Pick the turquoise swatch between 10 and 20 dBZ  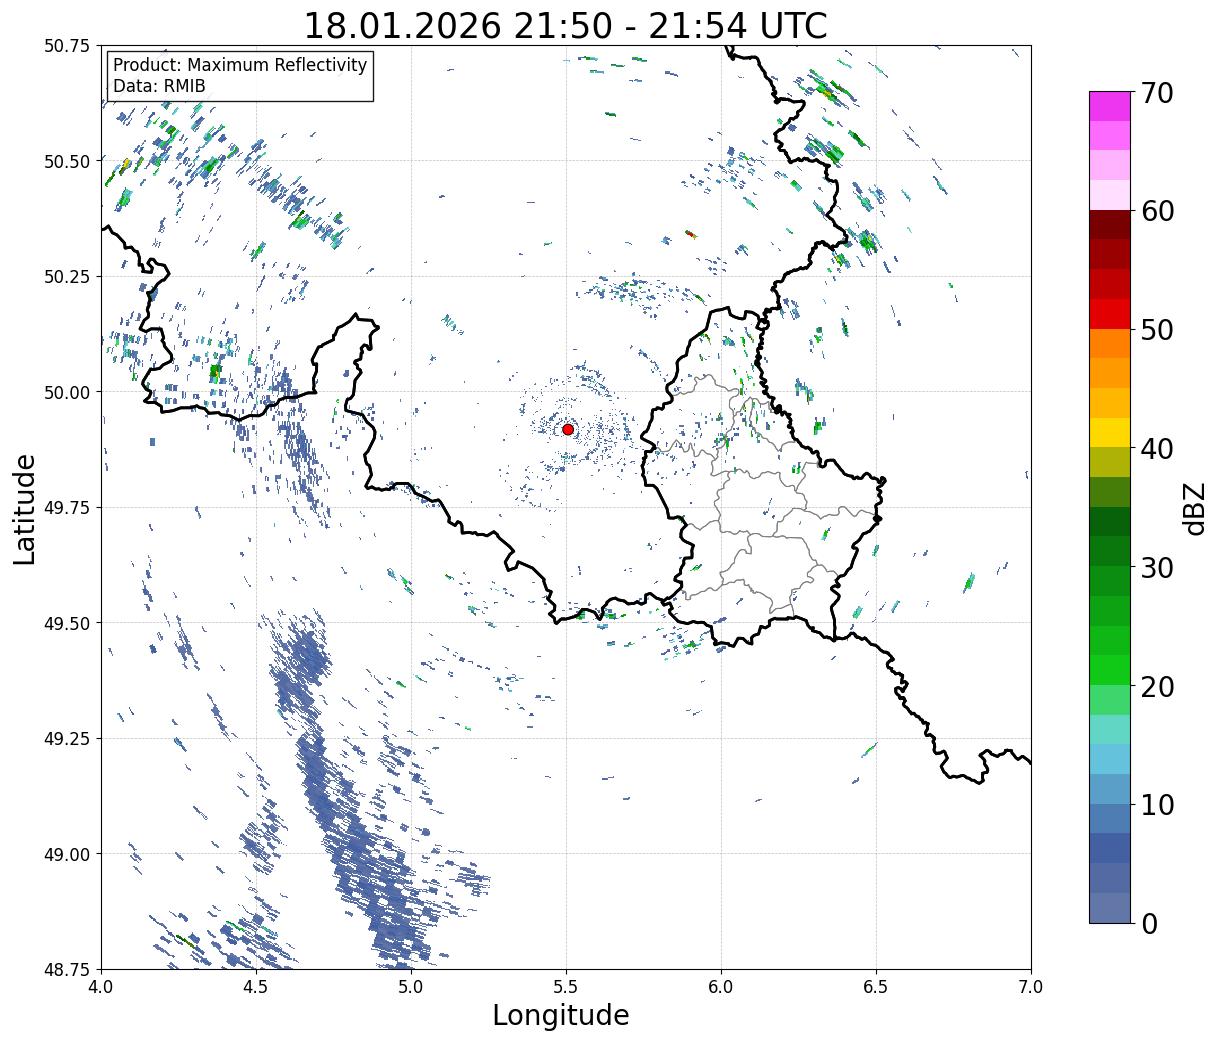pos(1110,729)
